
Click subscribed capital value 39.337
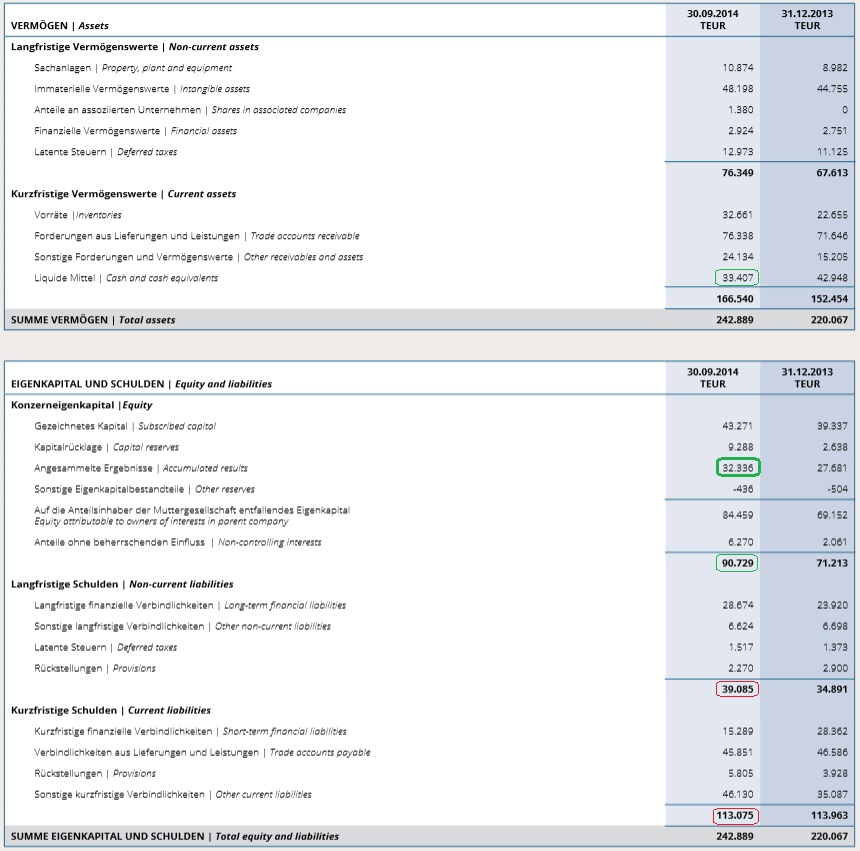[x=832, y=426]
